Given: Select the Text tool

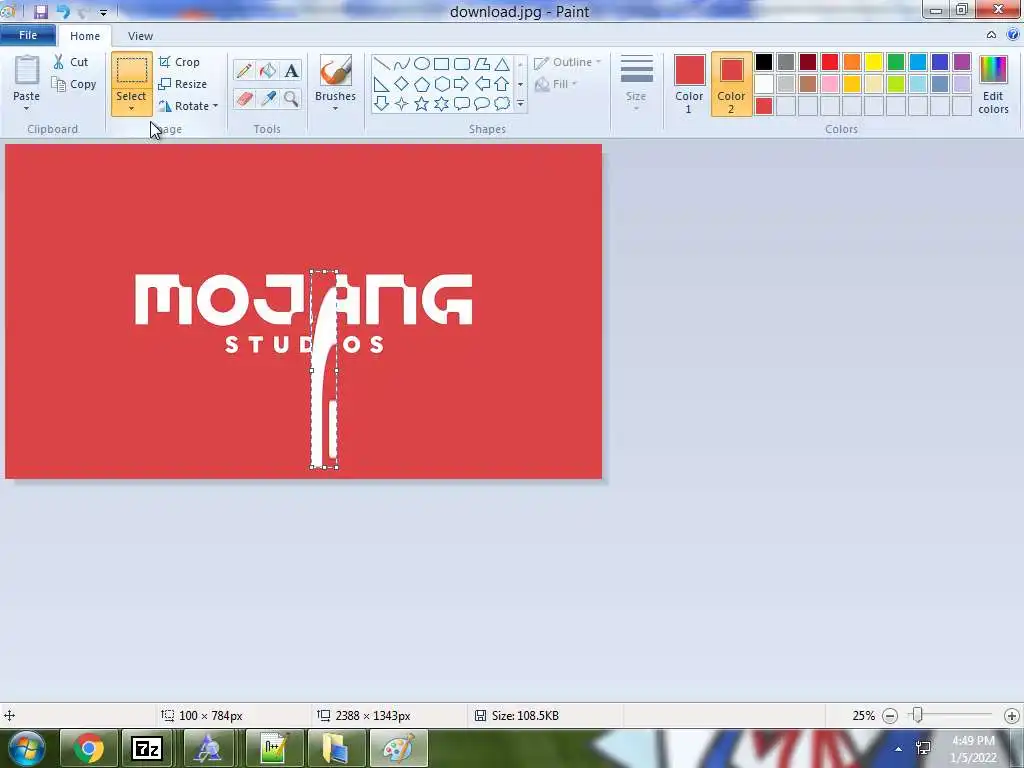Looking at the screenshot, I should click(291, 71).
